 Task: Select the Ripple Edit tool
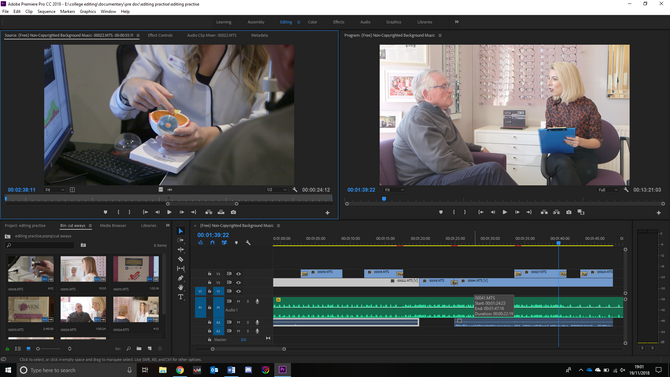point(181,250)
